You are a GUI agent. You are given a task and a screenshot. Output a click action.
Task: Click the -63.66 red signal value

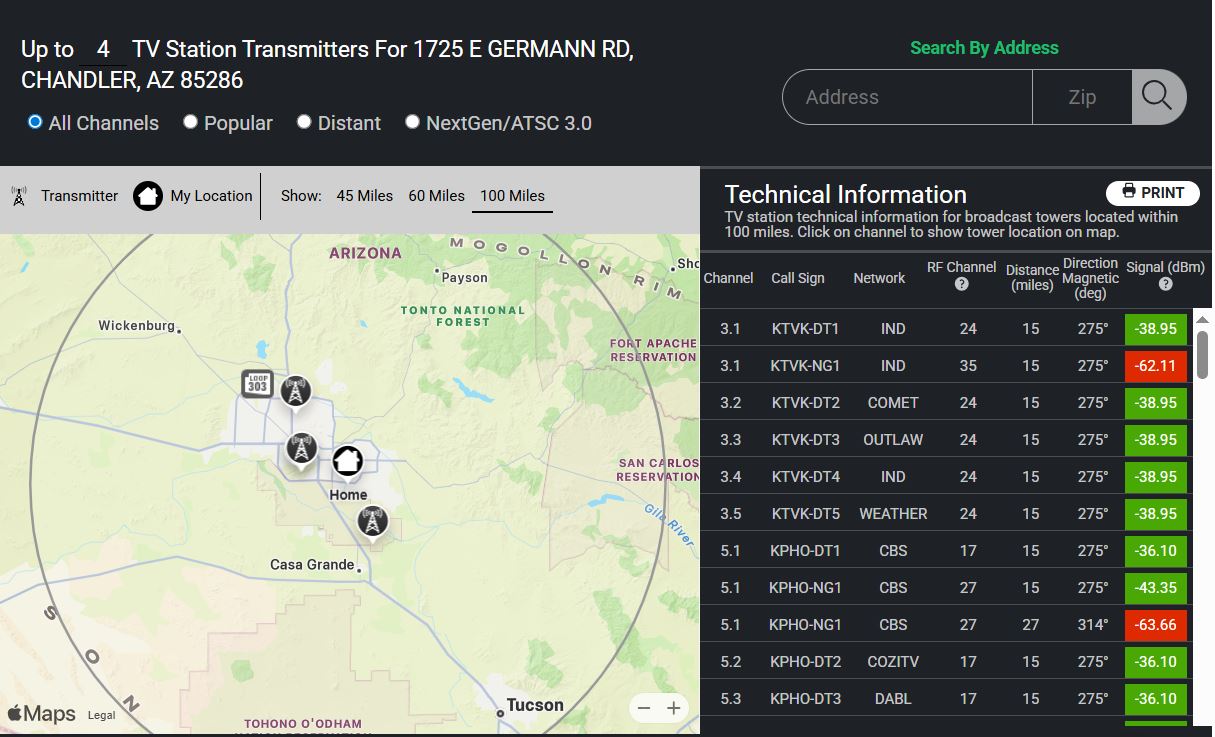[x=1156, y=624]
